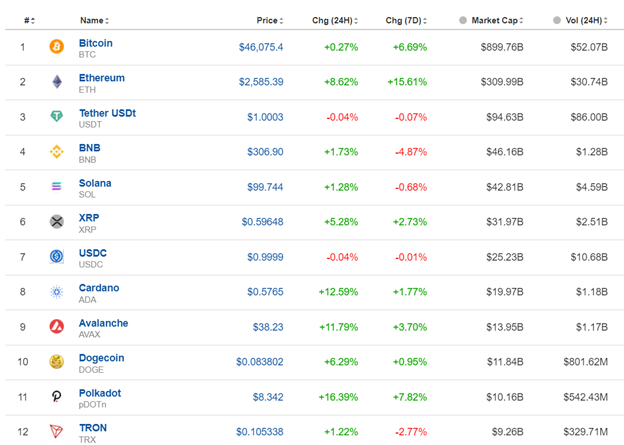
Task: Click the Cardano logo icon
Action: [x=57, y=292]
